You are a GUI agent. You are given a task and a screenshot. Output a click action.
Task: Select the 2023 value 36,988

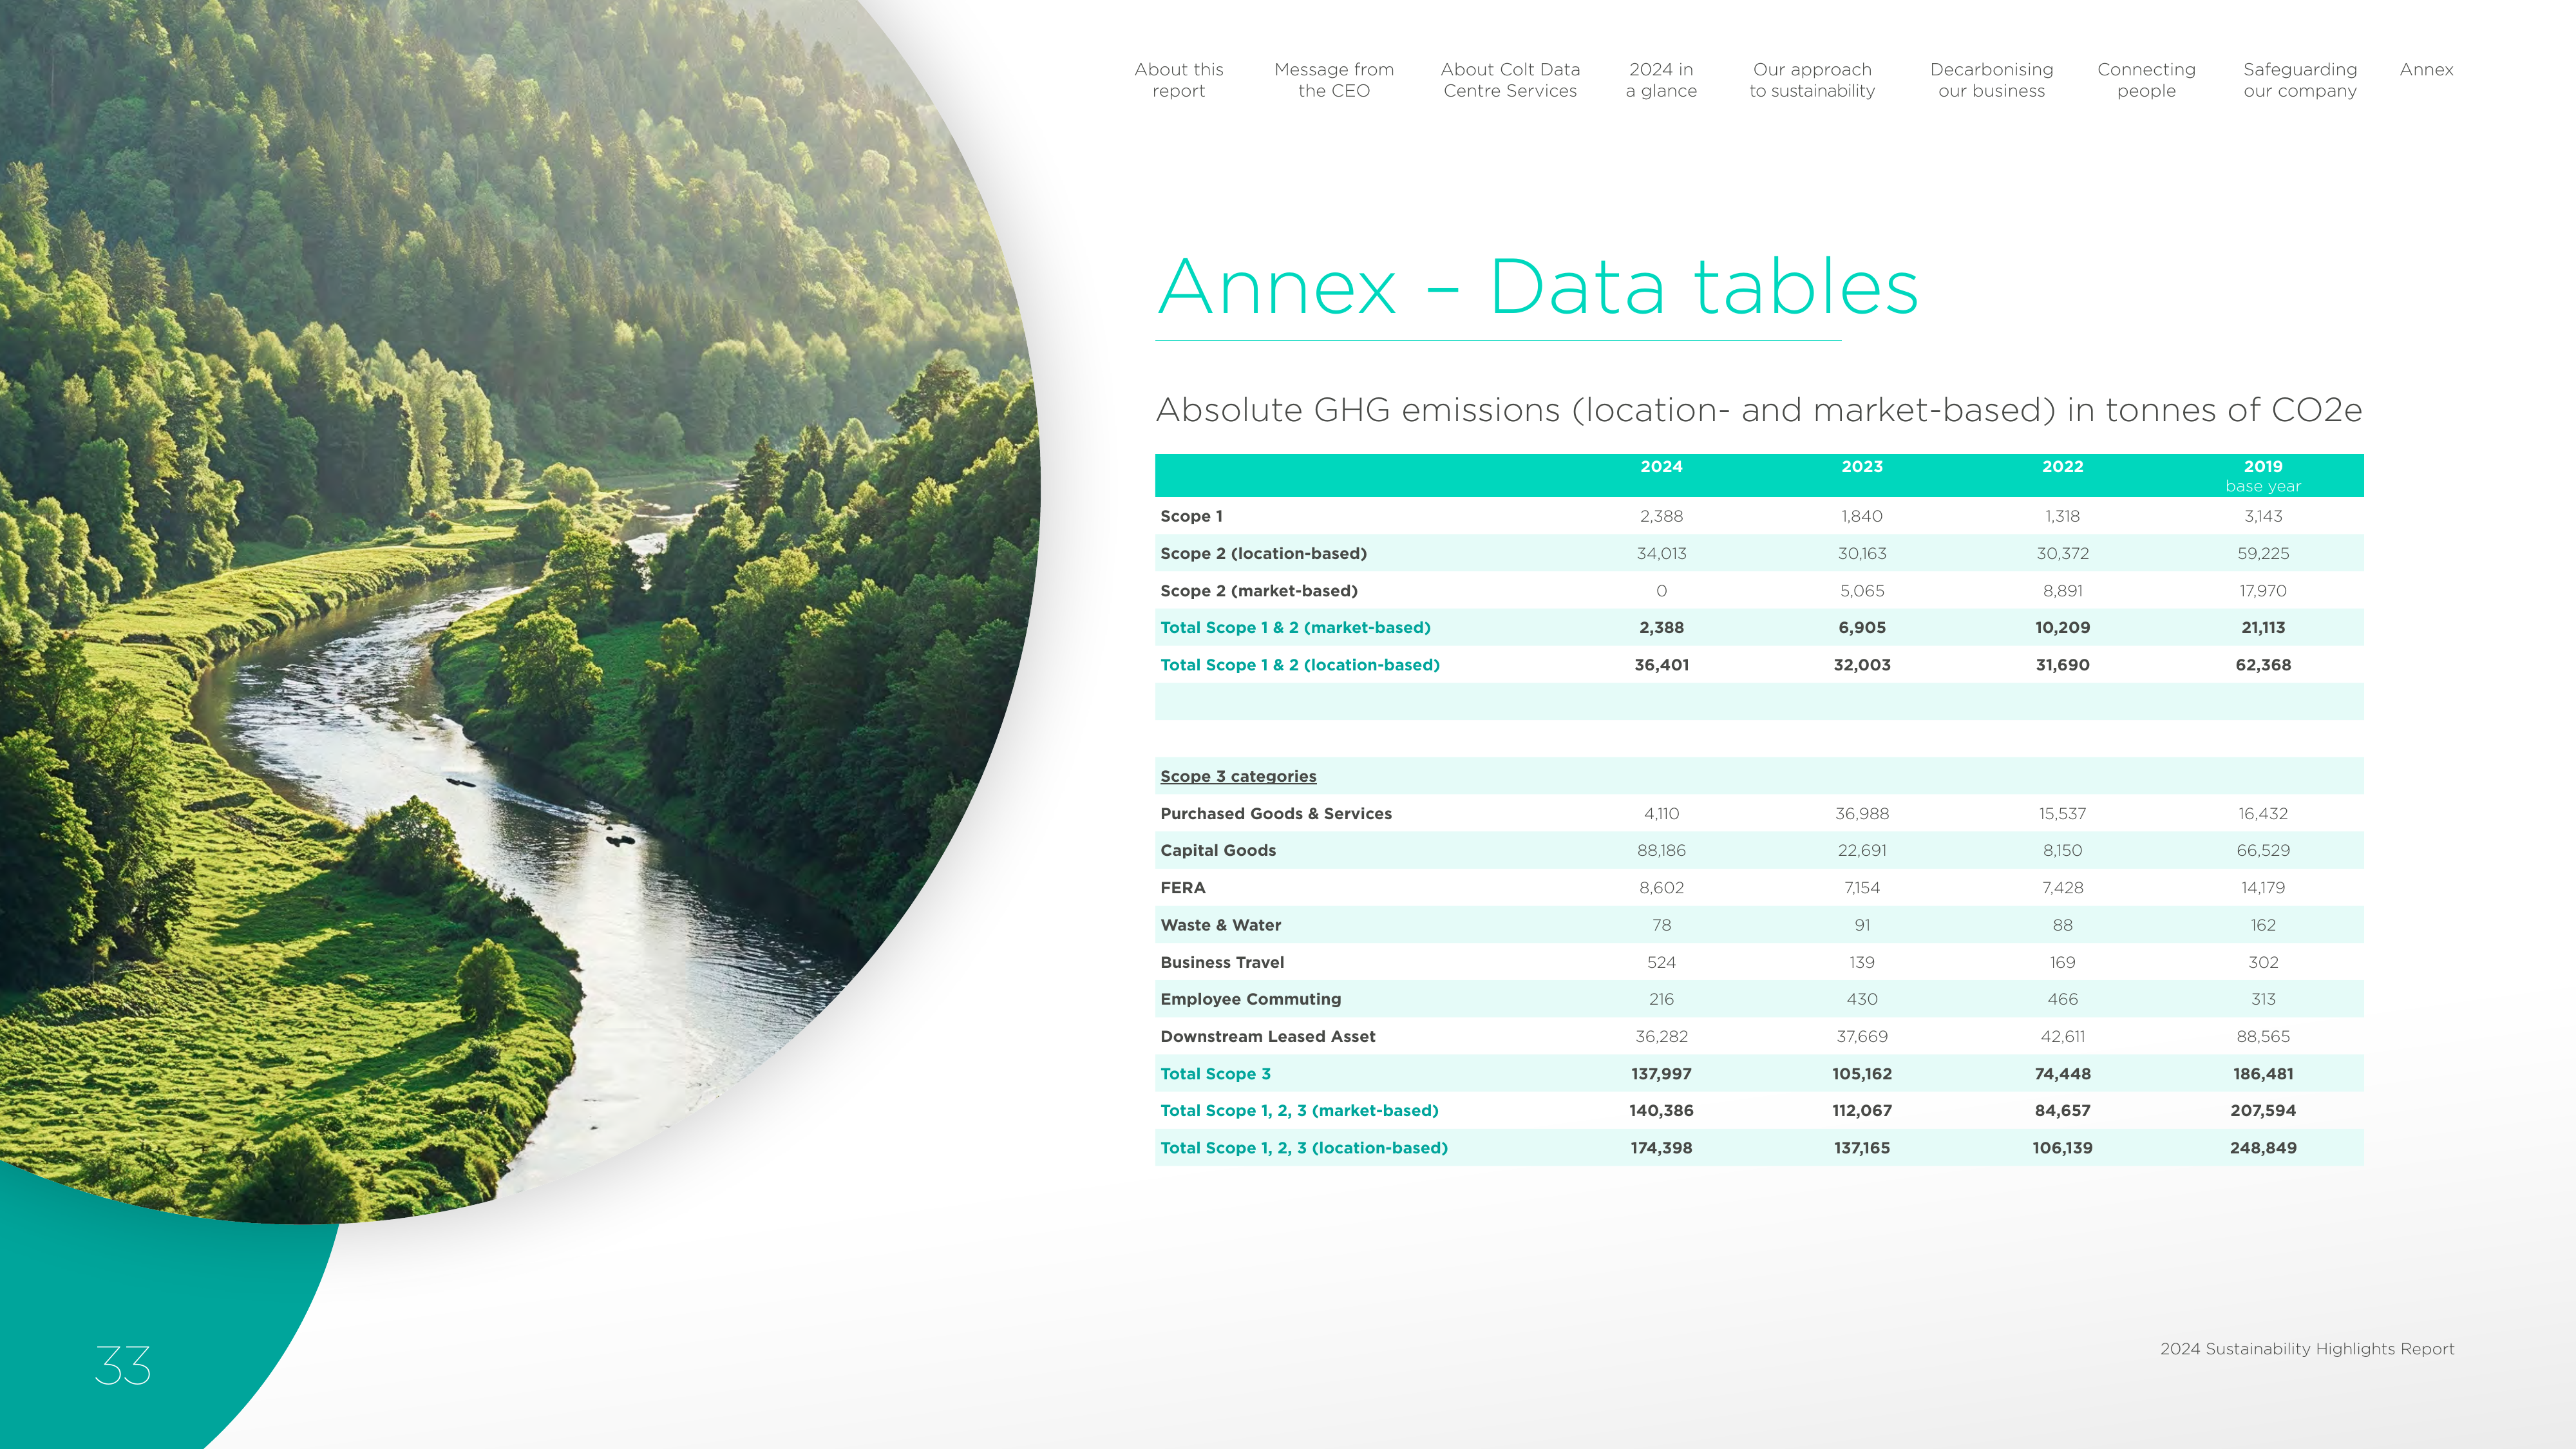click(x=1862, y=814)
